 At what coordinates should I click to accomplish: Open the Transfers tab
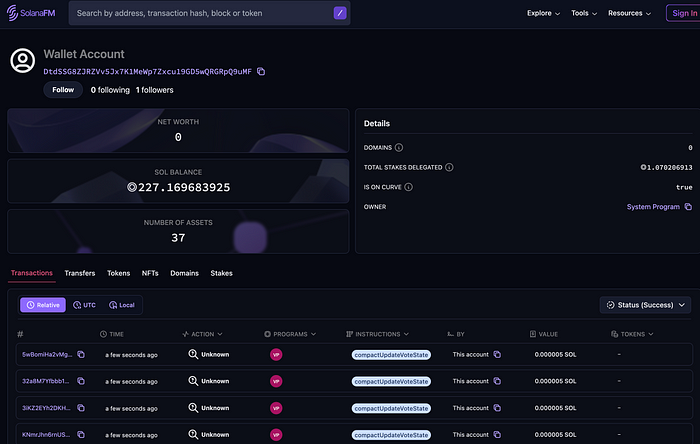tap(80, 272)
